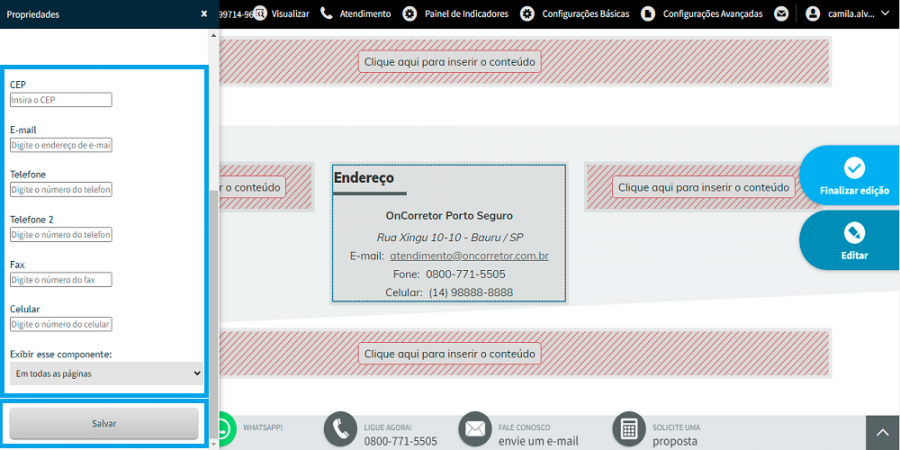Click the panel scroll-up arrow
Screen dimensions: 900x450
pos(214,36)
